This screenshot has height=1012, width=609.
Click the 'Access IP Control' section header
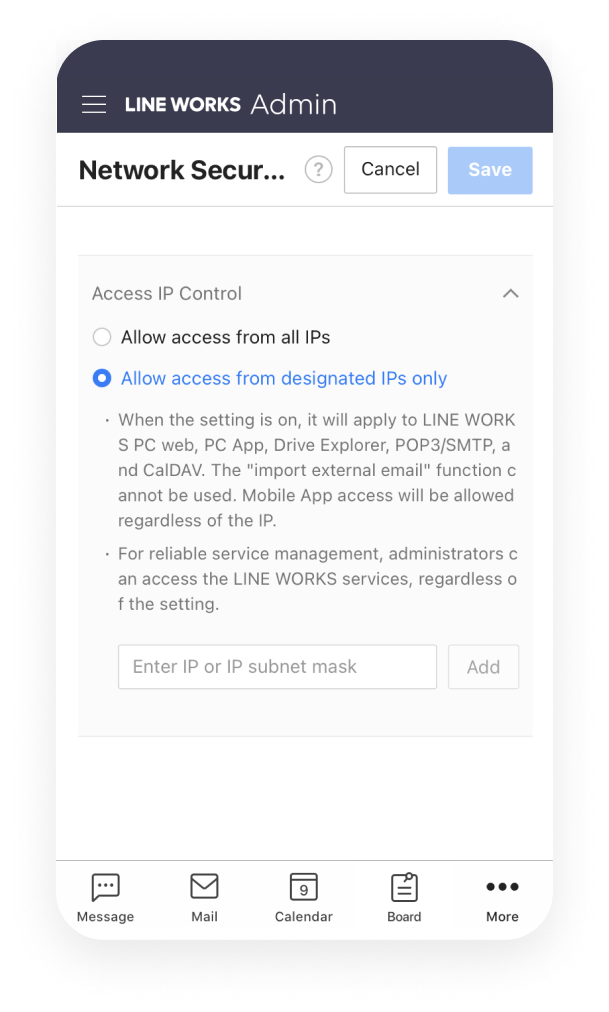[166, 294]
